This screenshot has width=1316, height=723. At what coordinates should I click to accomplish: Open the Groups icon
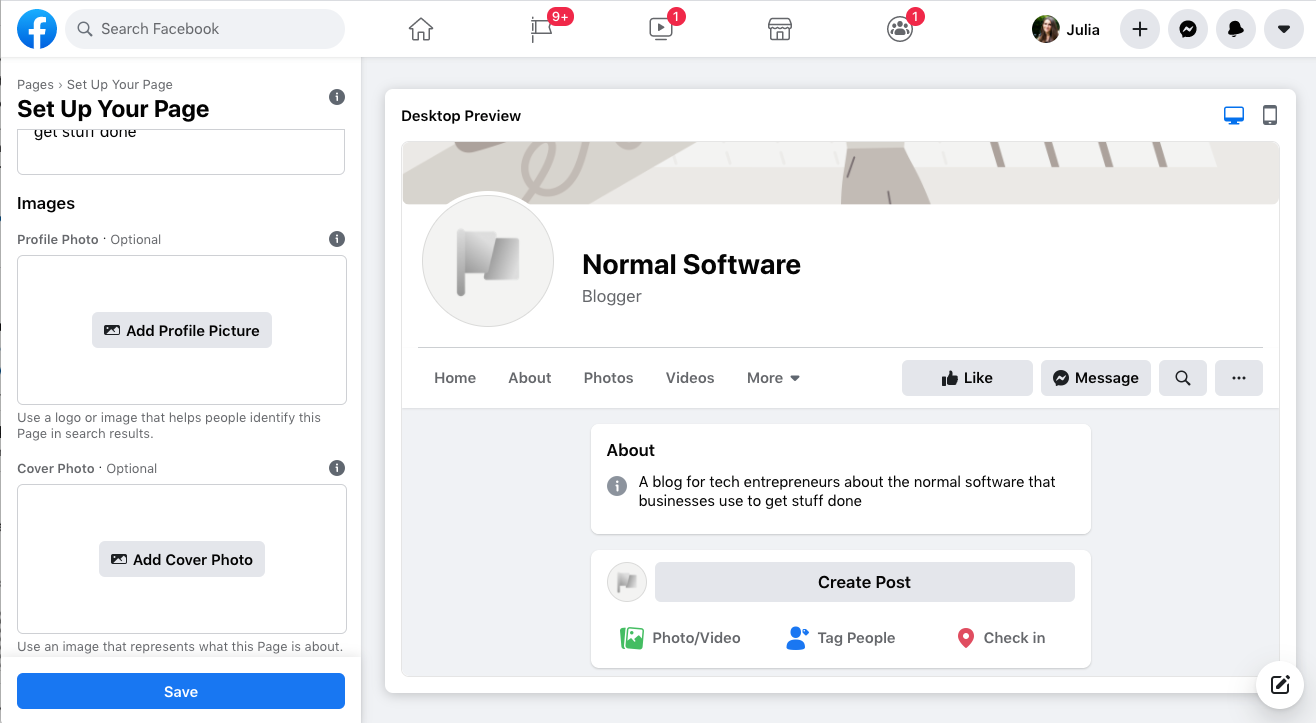[x=900, y=30]
